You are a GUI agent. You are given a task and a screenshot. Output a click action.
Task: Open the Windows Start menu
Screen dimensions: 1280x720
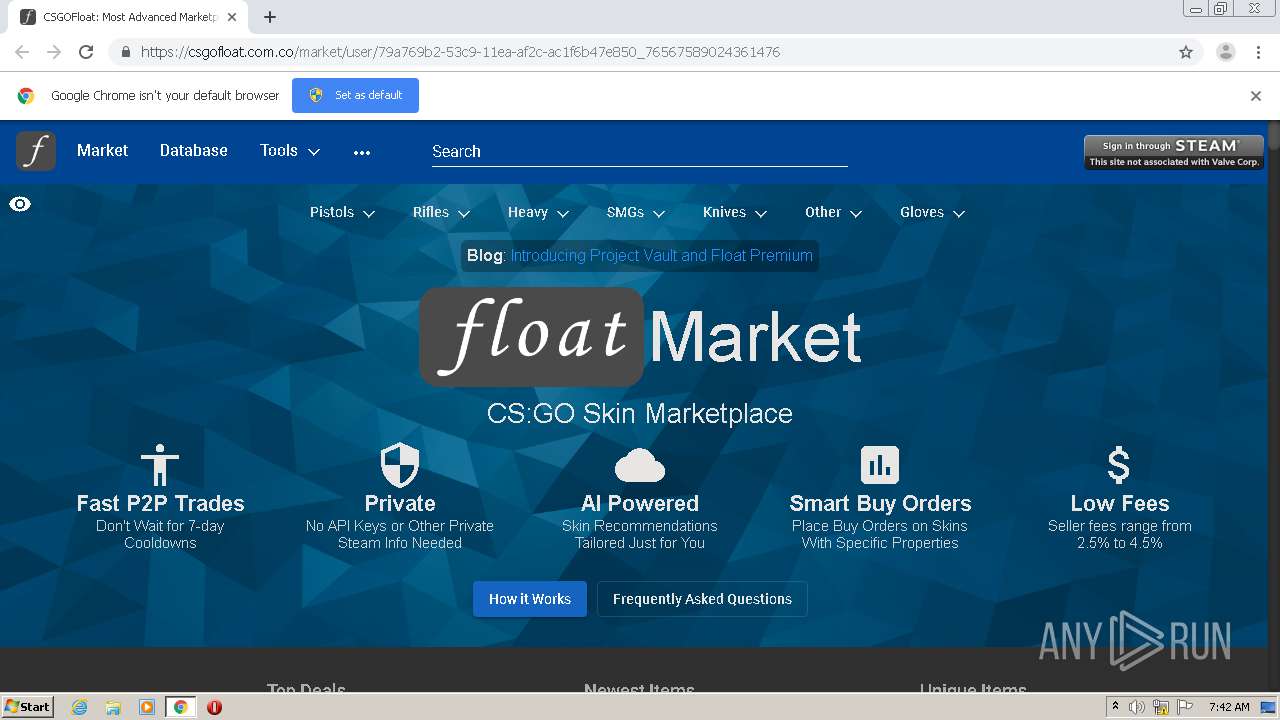pyautogui.click(x=27, y=707)
